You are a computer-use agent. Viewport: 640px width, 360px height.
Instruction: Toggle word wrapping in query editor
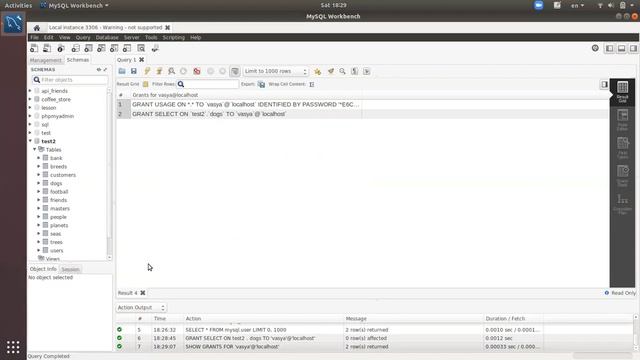[x=367, y=71]
